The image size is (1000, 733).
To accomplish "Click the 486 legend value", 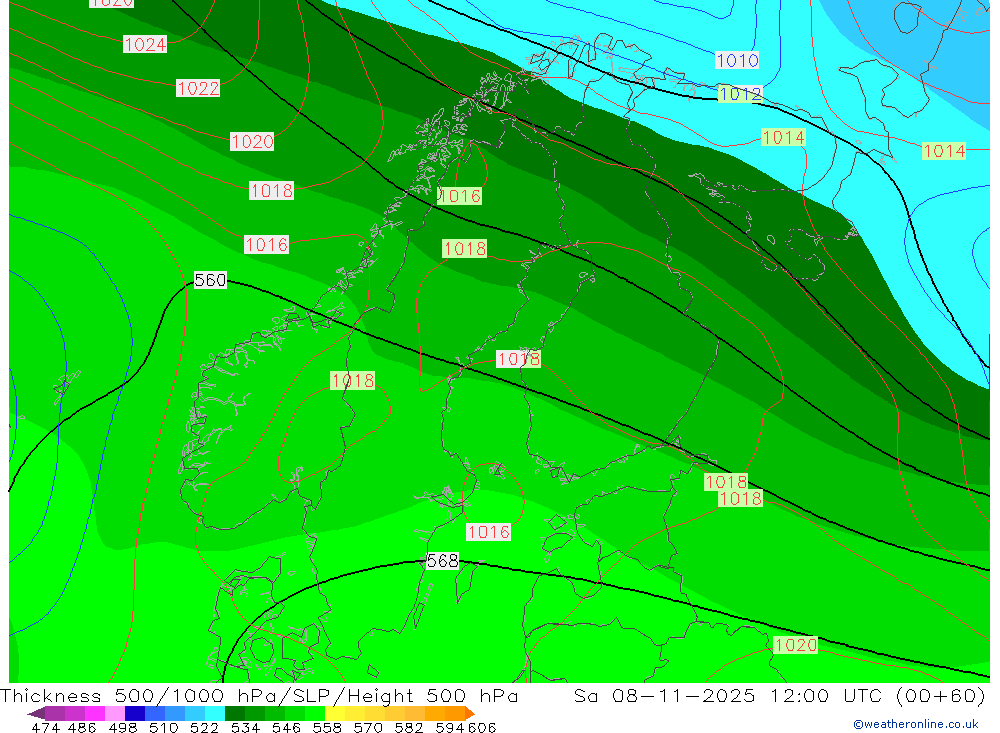I will click(x=81, y=727).
